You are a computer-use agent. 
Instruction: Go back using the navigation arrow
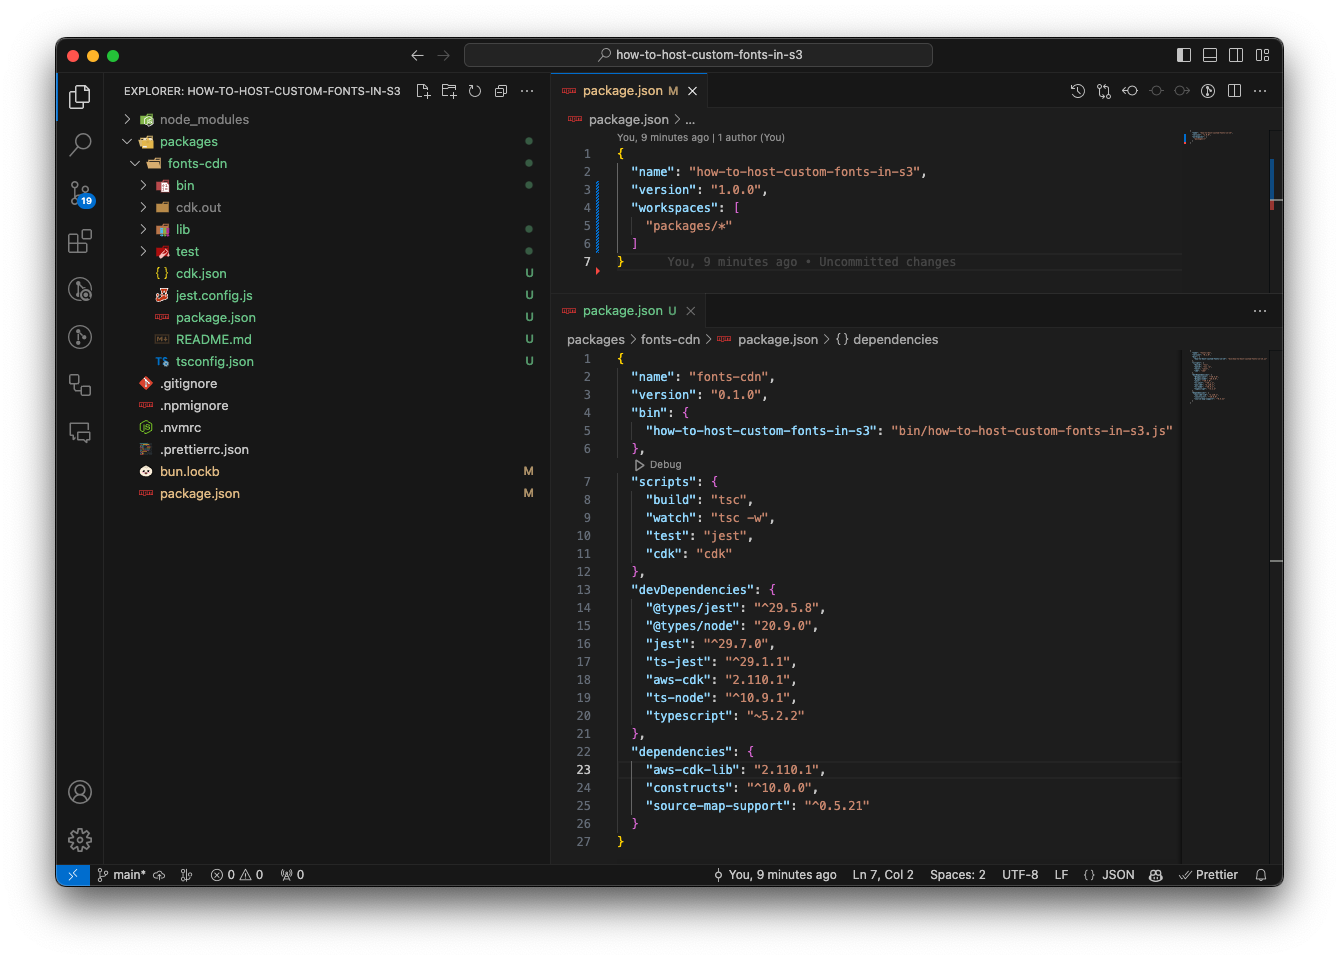tap(417, 55)
